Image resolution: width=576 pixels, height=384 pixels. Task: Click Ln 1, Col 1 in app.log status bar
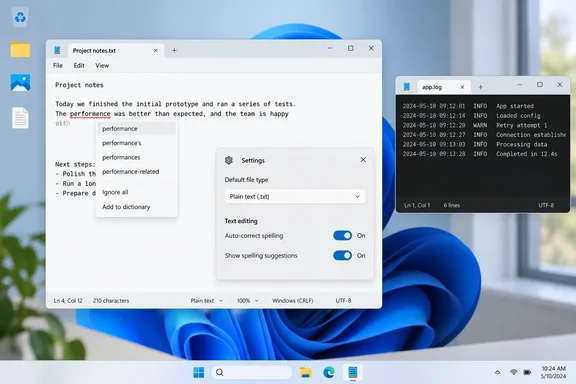coord(417,205)
